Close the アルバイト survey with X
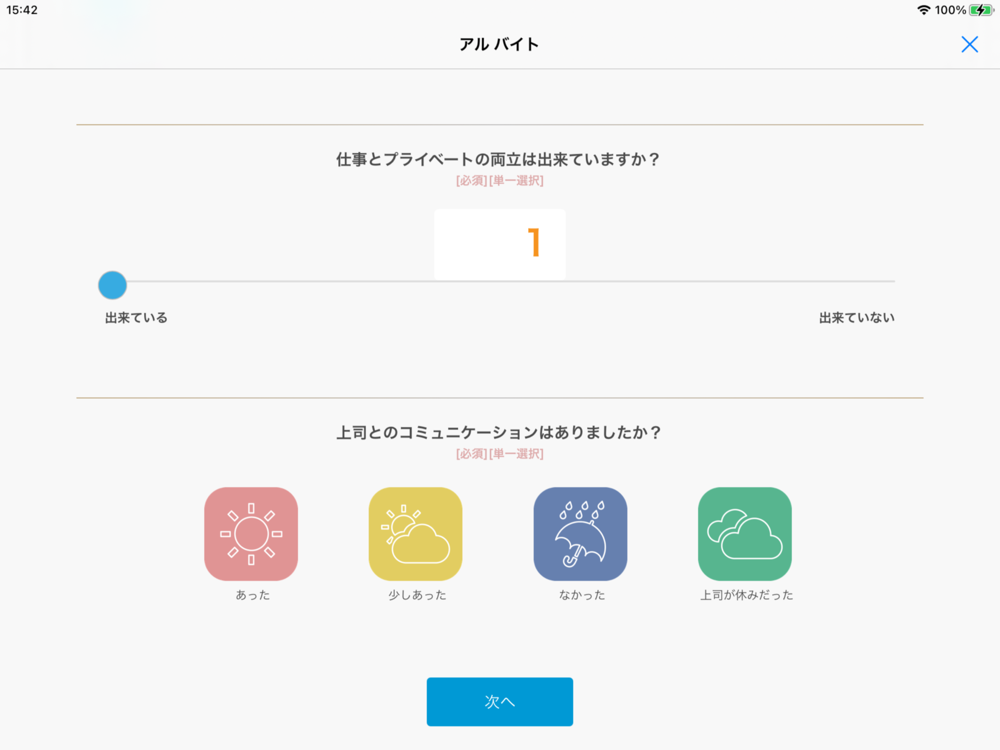 (969, 44)
